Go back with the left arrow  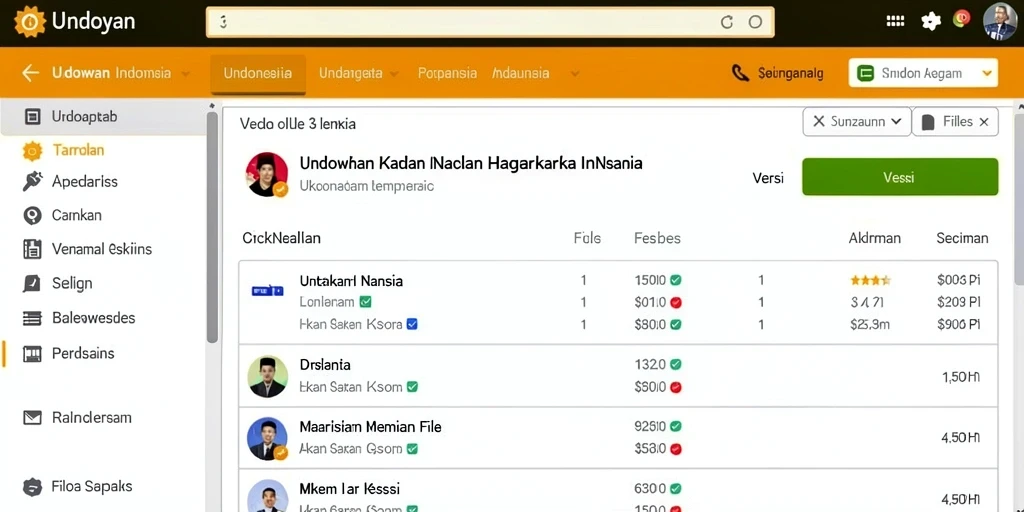point(30,72)
